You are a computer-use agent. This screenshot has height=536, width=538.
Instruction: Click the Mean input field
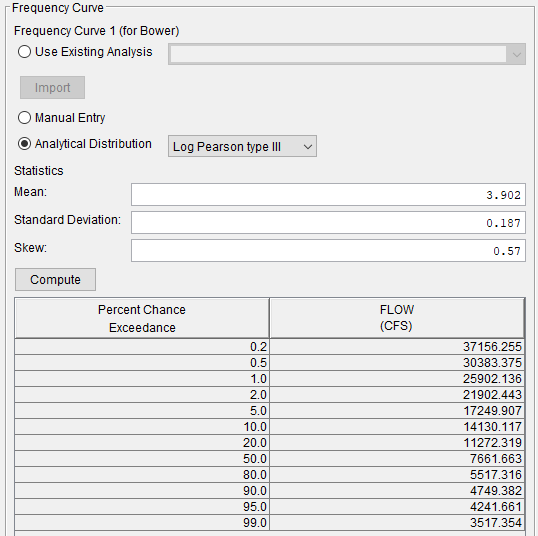point(328,195)
